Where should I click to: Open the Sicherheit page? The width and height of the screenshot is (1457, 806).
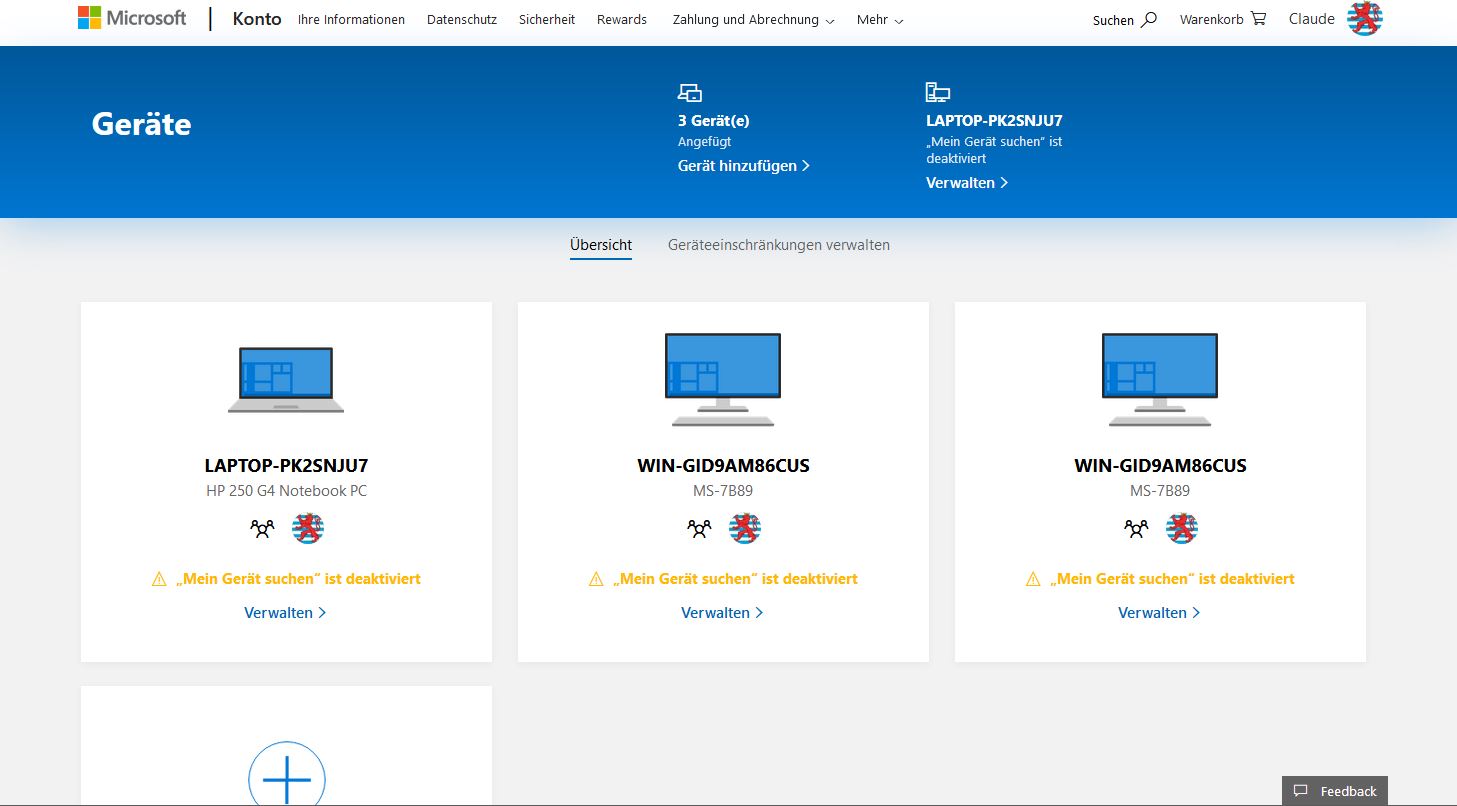[x=547, y=19]
